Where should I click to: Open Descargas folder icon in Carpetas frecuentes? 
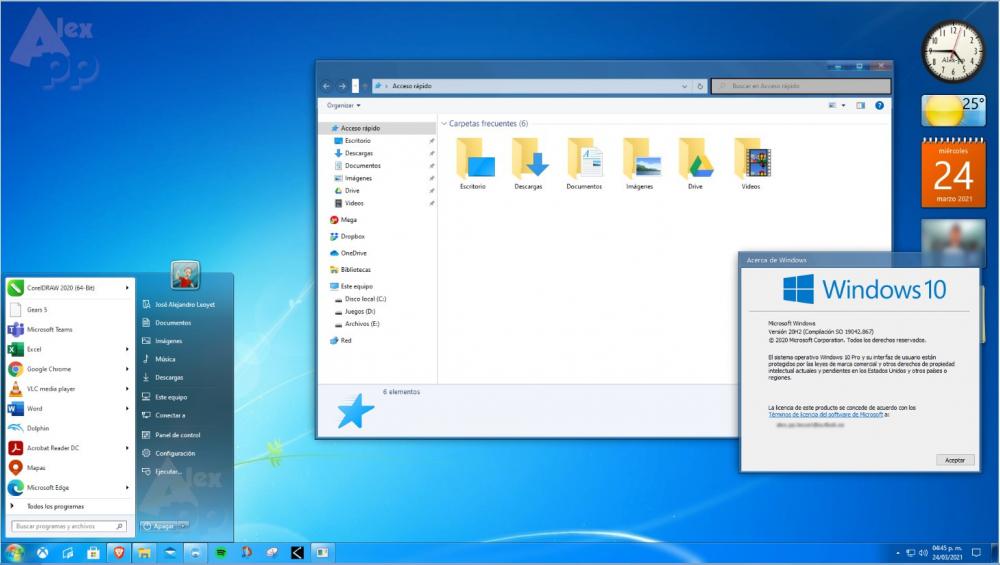click(x=528, y=164)
